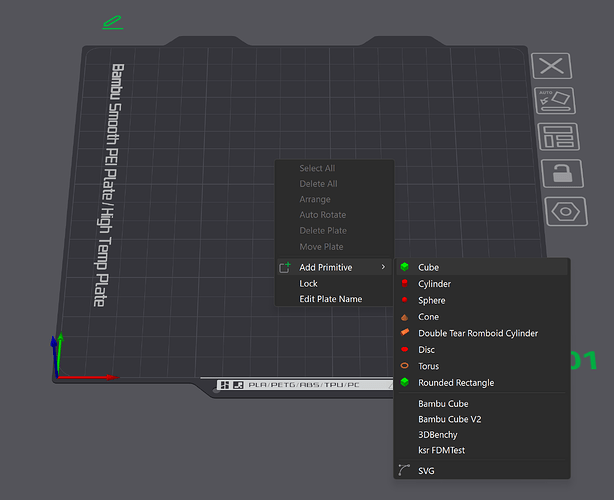Image resolution: width=614 pixels, height=500 pixels.
Task: Click the orange ring icon beside Torus
Action: tap(405, 366)
